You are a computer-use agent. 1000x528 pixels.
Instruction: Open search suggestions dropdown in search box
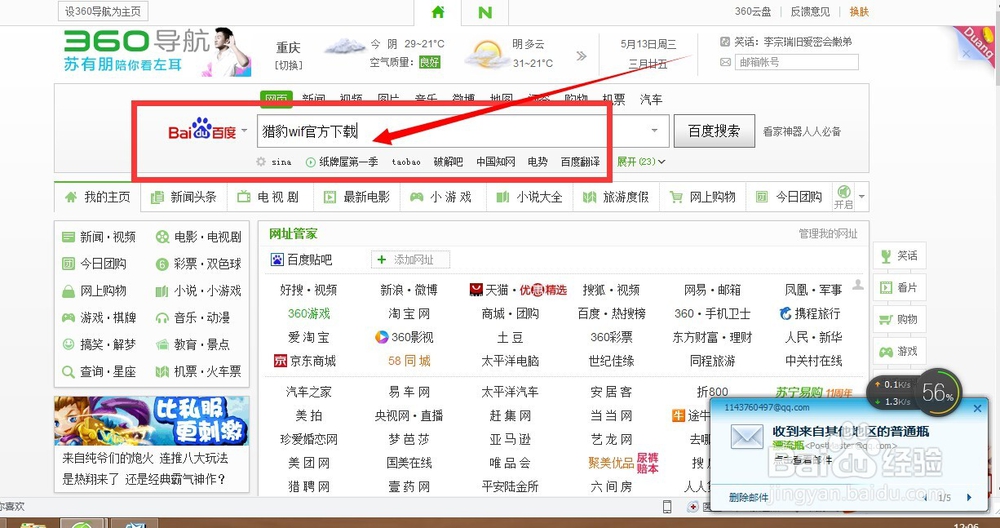654,131
